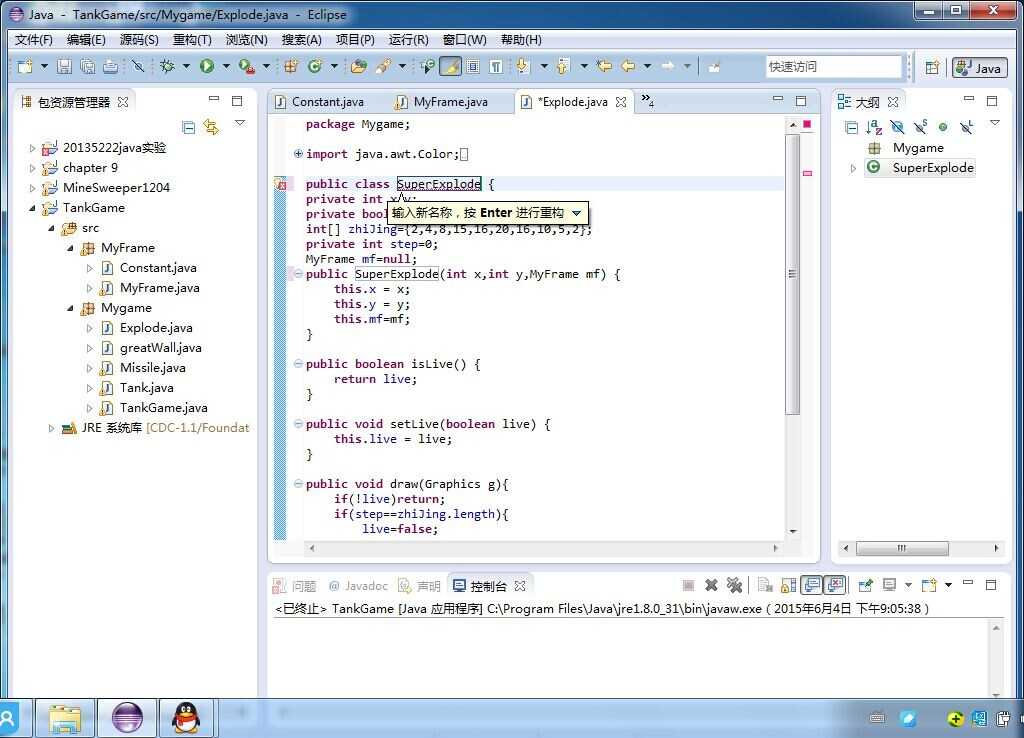Click the Save toolbar icon

click(x=64, y=66)
